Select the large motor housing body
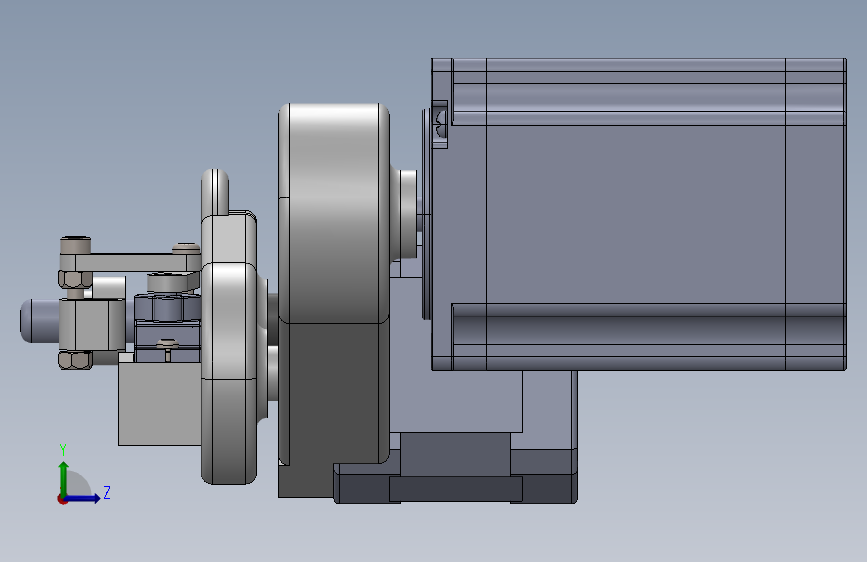The width and height of the screenshot is (867, 562). coord(639,214)
